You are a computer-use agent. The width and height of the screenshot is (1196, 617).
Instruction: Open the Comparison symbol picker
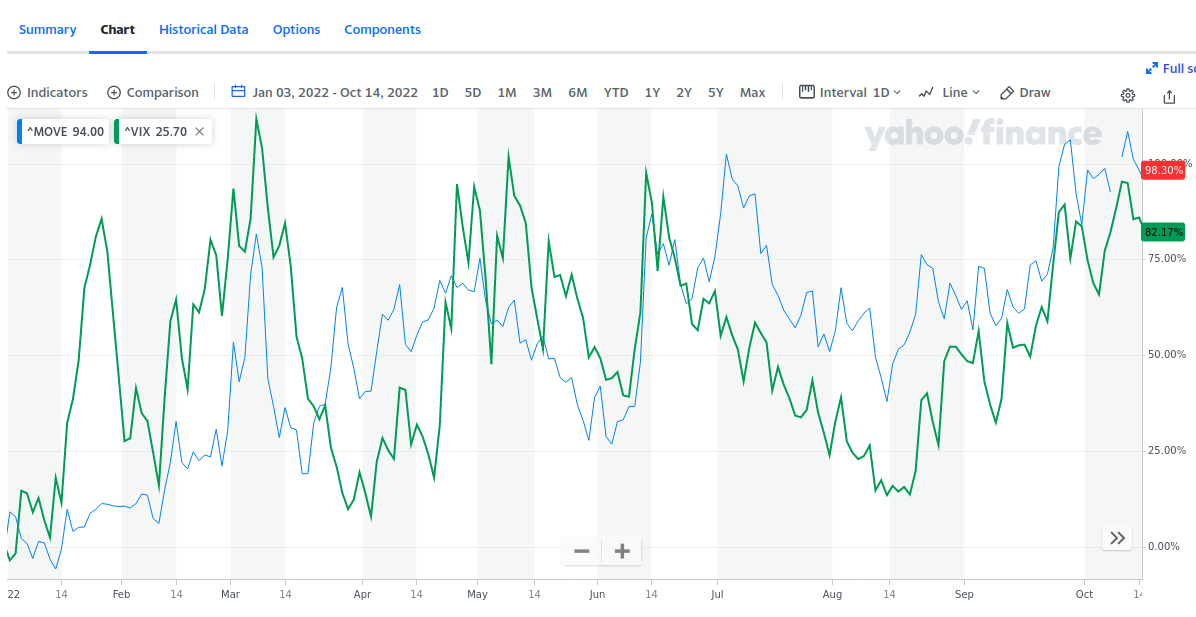[153, 92]
